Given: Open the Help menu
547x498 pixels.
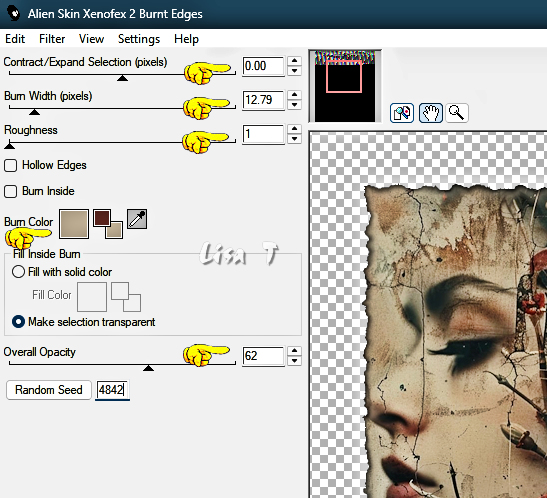Looking at the screenshot, I should 186,39.
